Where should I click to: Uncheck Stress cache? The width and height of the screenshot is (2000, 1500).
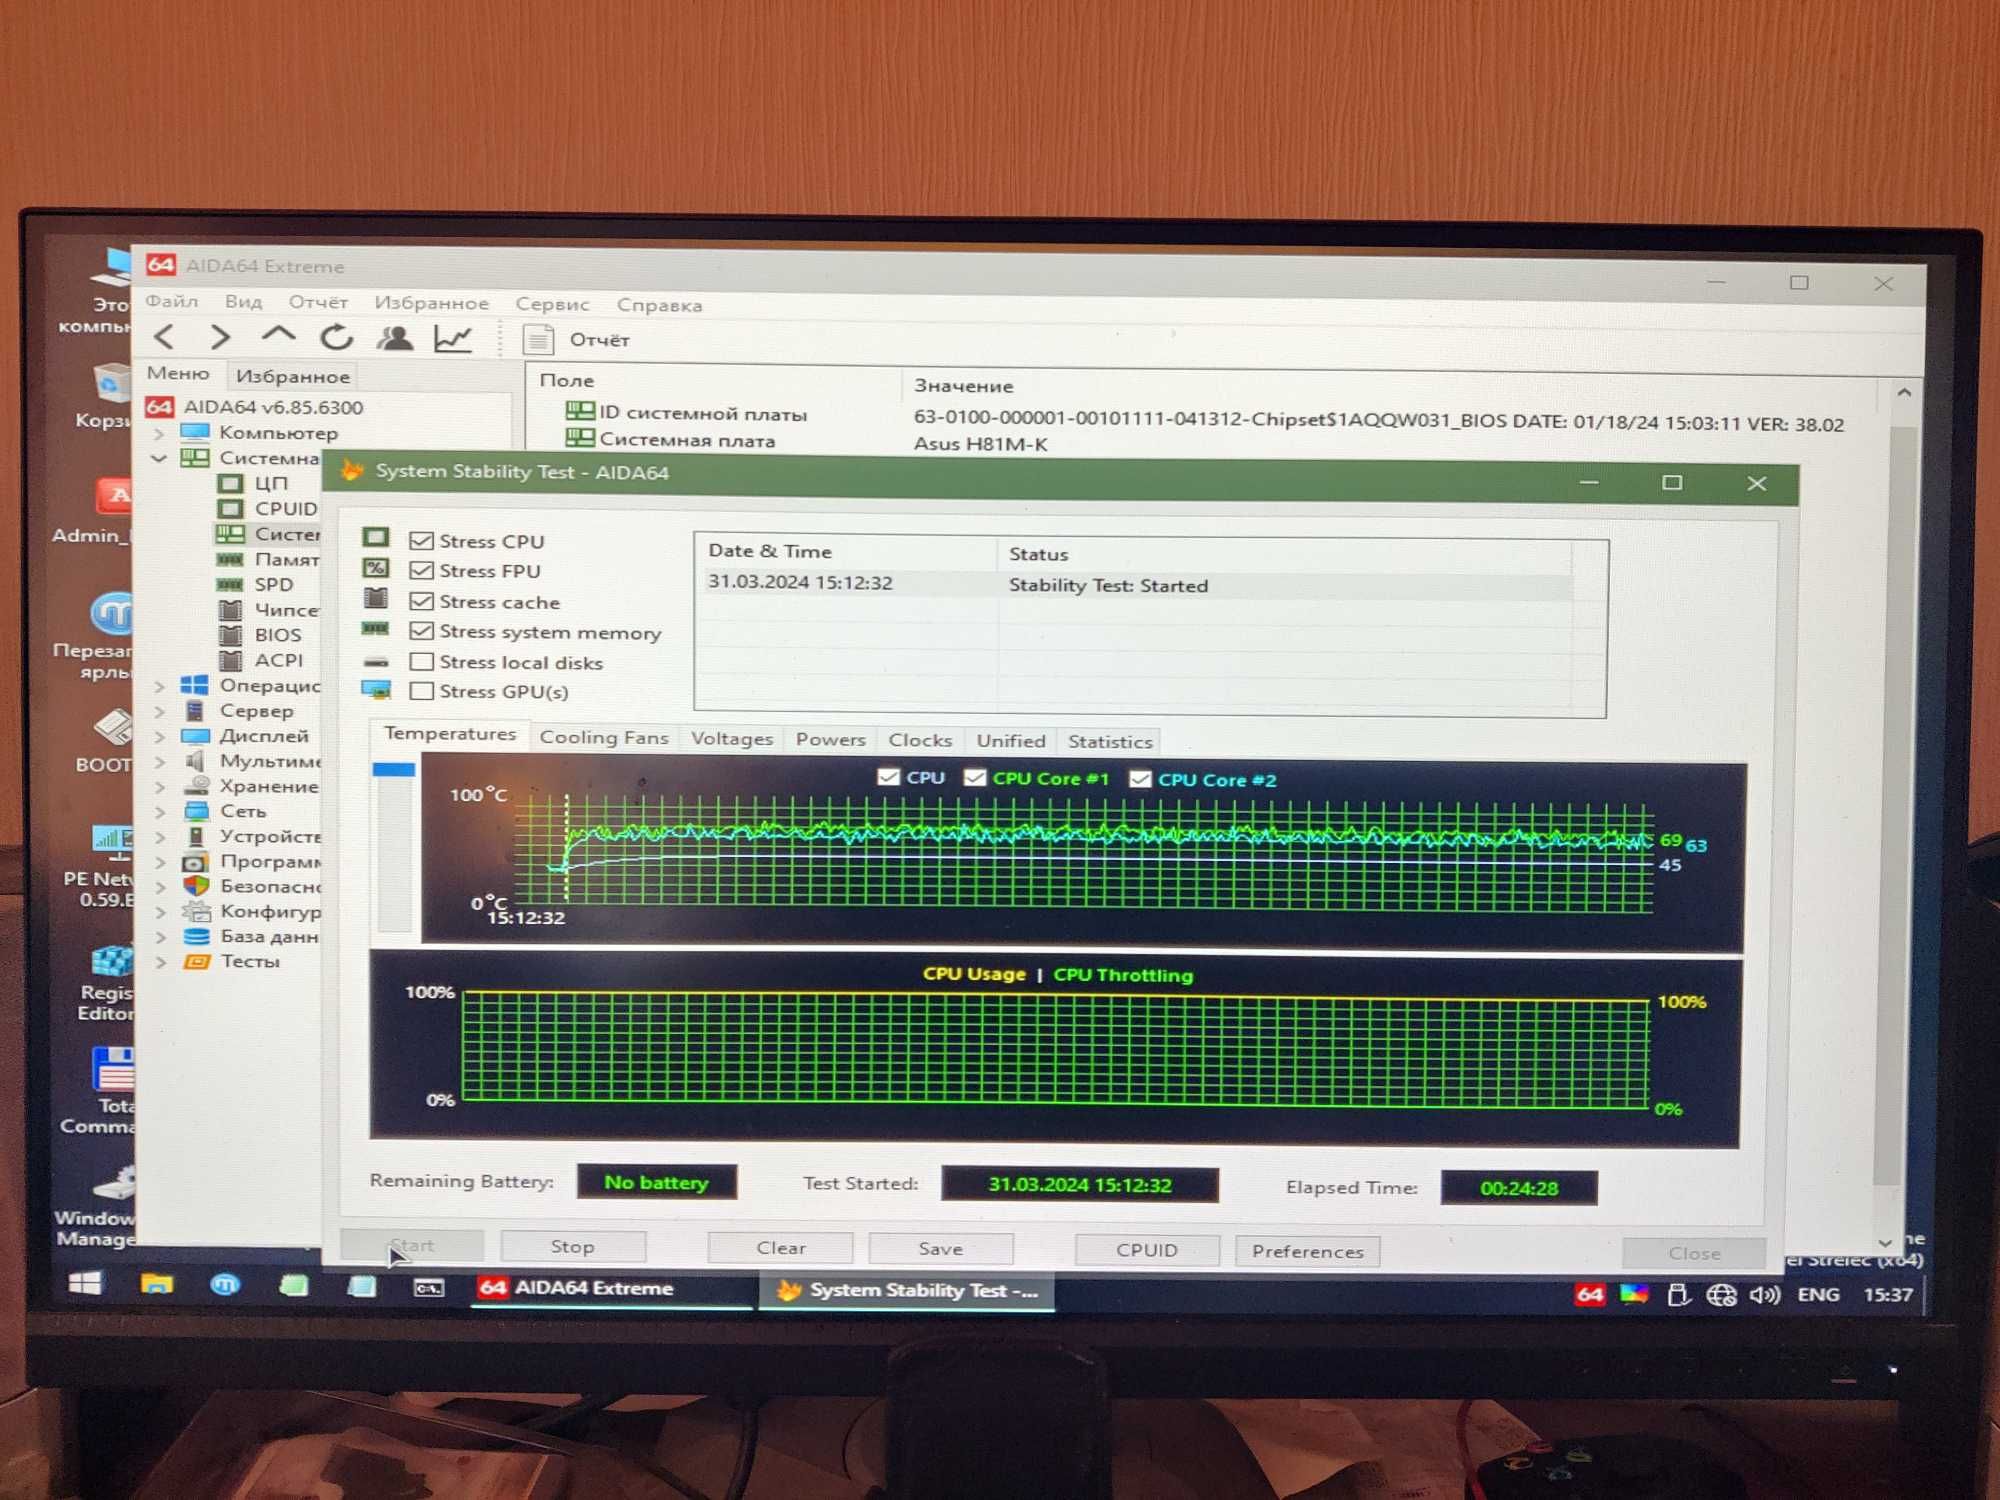(x=422, y=601)
